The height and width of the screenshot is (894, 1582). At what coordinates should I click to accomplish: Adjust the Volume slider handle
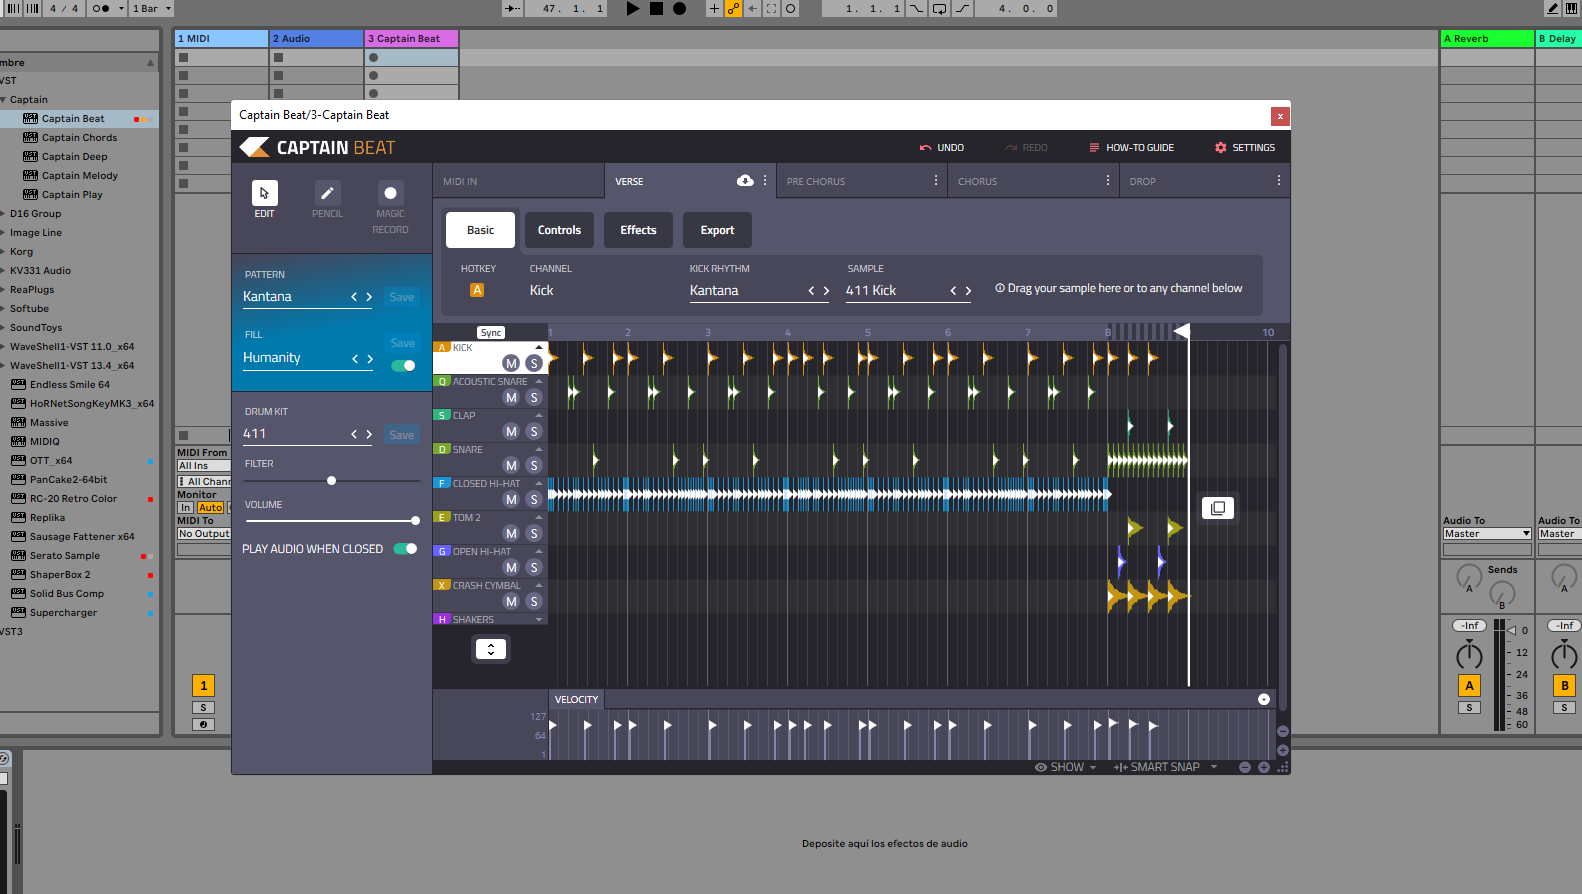click(415, 521)
